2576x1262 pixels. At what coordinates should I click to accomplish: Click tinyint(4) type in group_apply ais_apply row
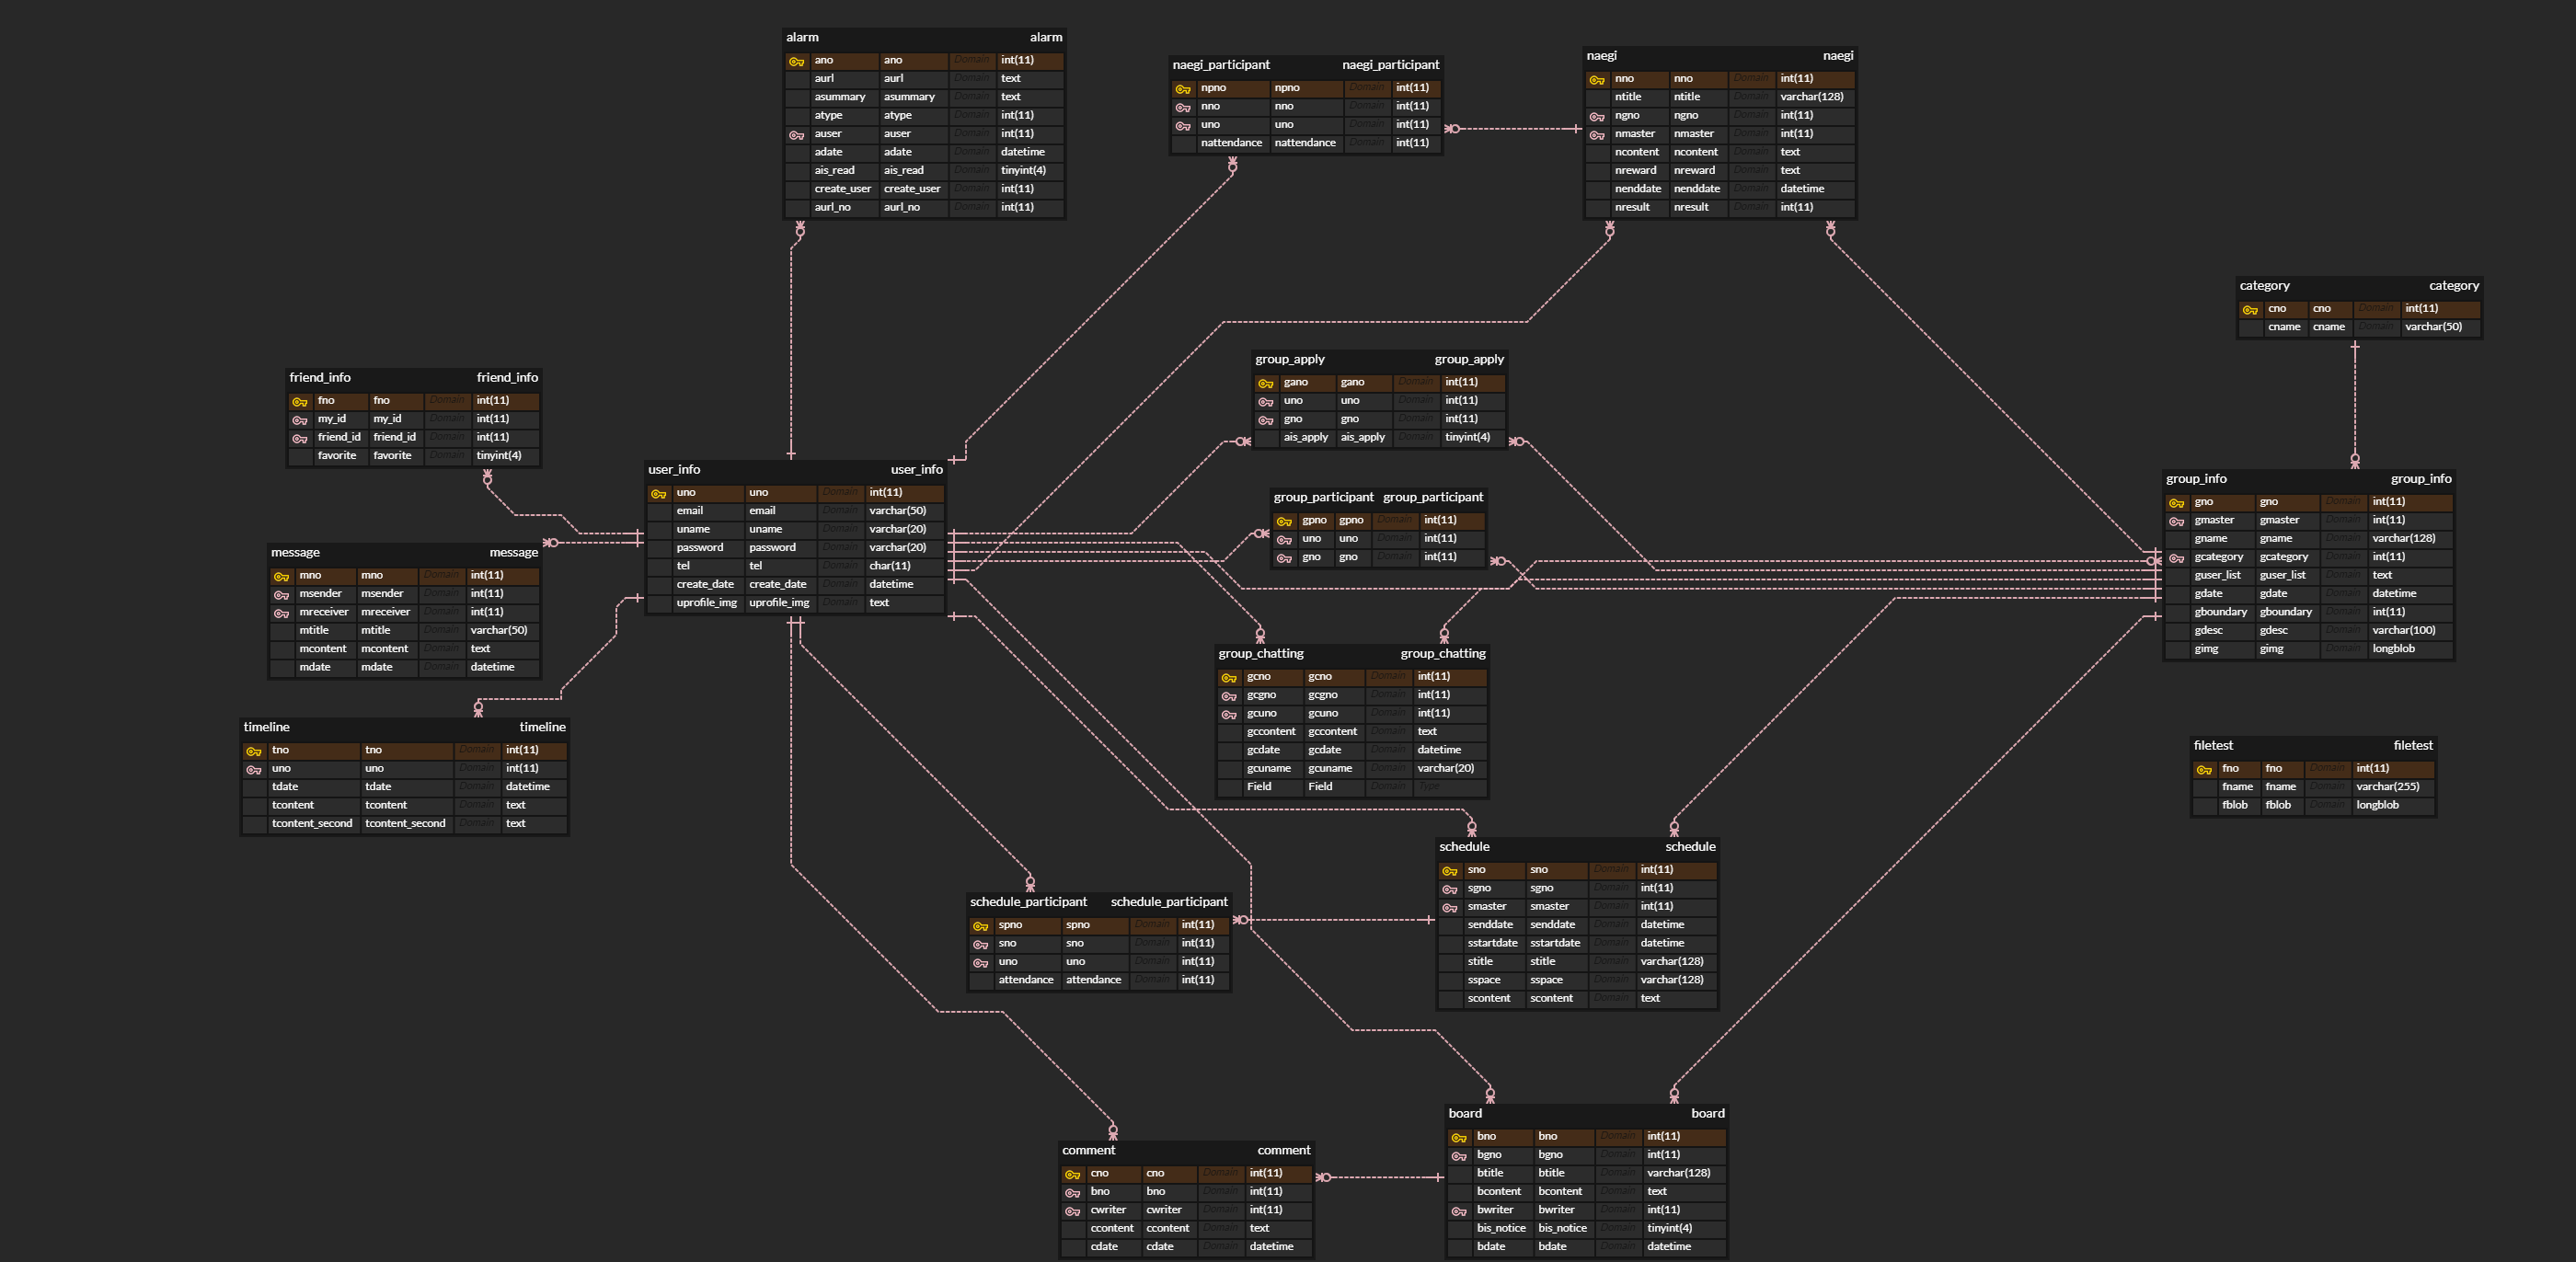[1467, 437]
